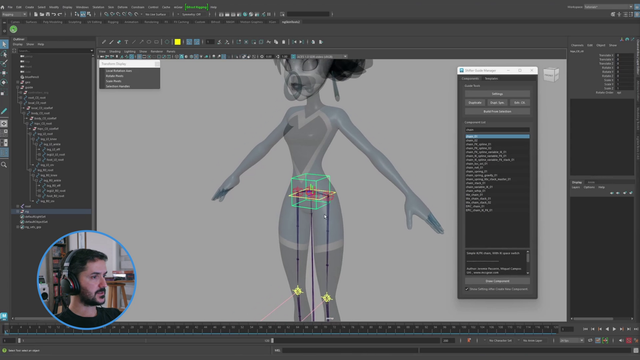
Task: Open the Skeleton menu
Action: [98, 7]
